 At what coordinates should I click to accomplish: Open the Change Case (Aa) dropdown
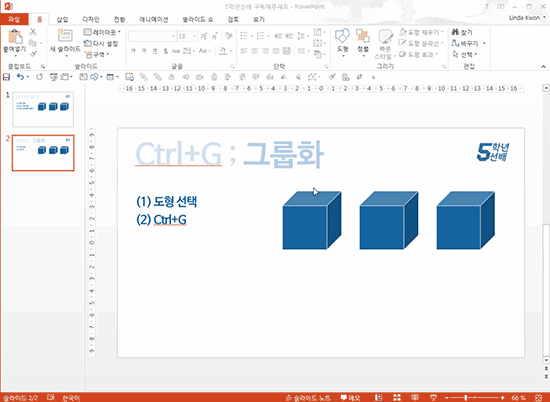pyautogui.click(x=204, y=51)
